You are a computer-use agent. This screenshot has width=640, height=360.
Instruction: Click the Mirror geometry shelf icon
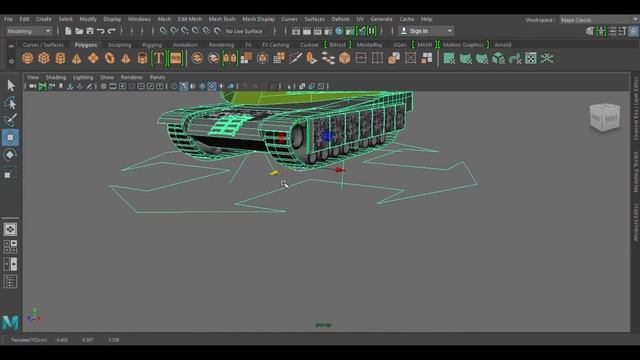(x=230, y=58)
